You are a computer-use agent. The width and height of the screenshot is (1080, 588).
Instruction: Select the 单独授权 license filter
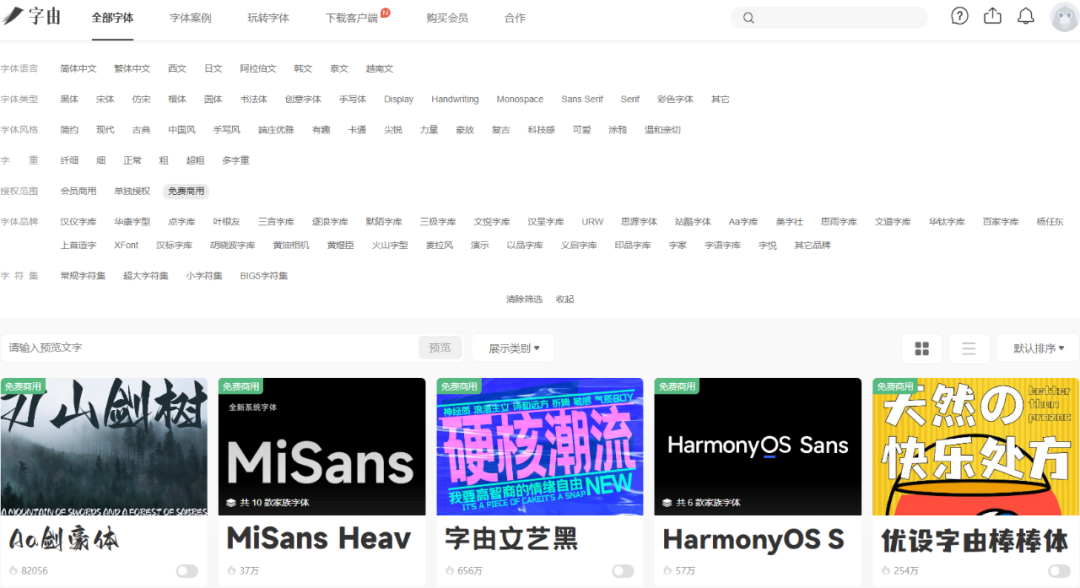[x=132, y=191]
